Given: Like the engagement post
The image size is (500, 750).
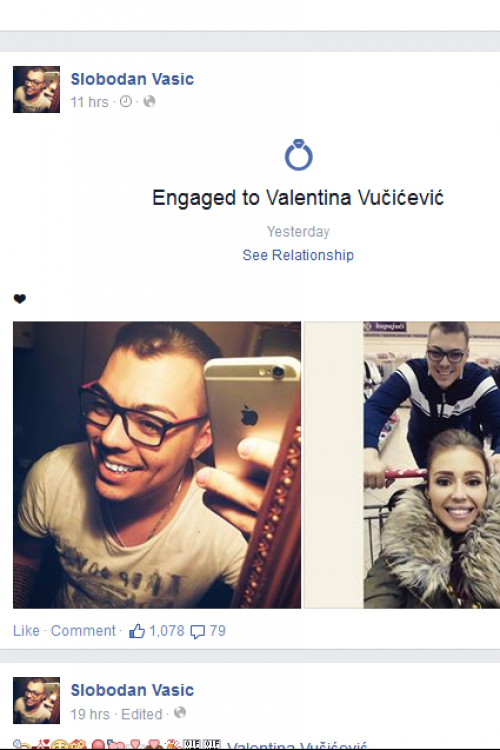Looking at the screenshot, I should point(26,631).
